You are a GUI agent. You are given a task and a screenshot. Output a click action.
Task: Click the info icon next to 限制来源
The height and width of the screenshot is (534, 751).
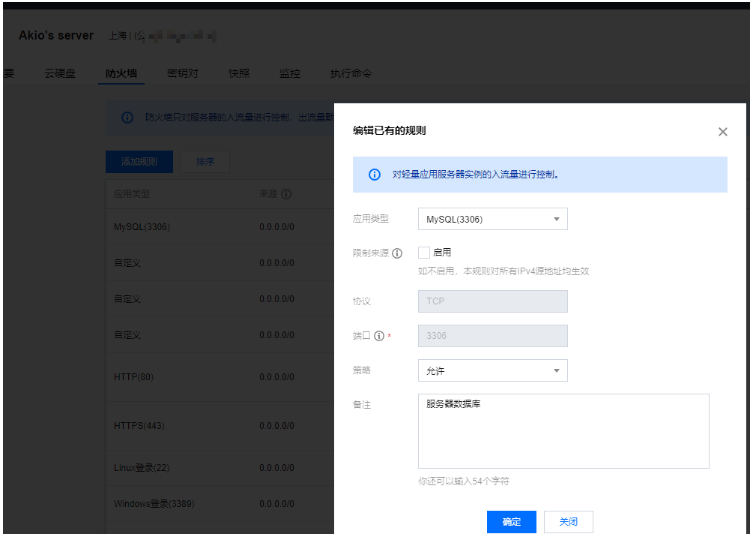pos(397,253)
